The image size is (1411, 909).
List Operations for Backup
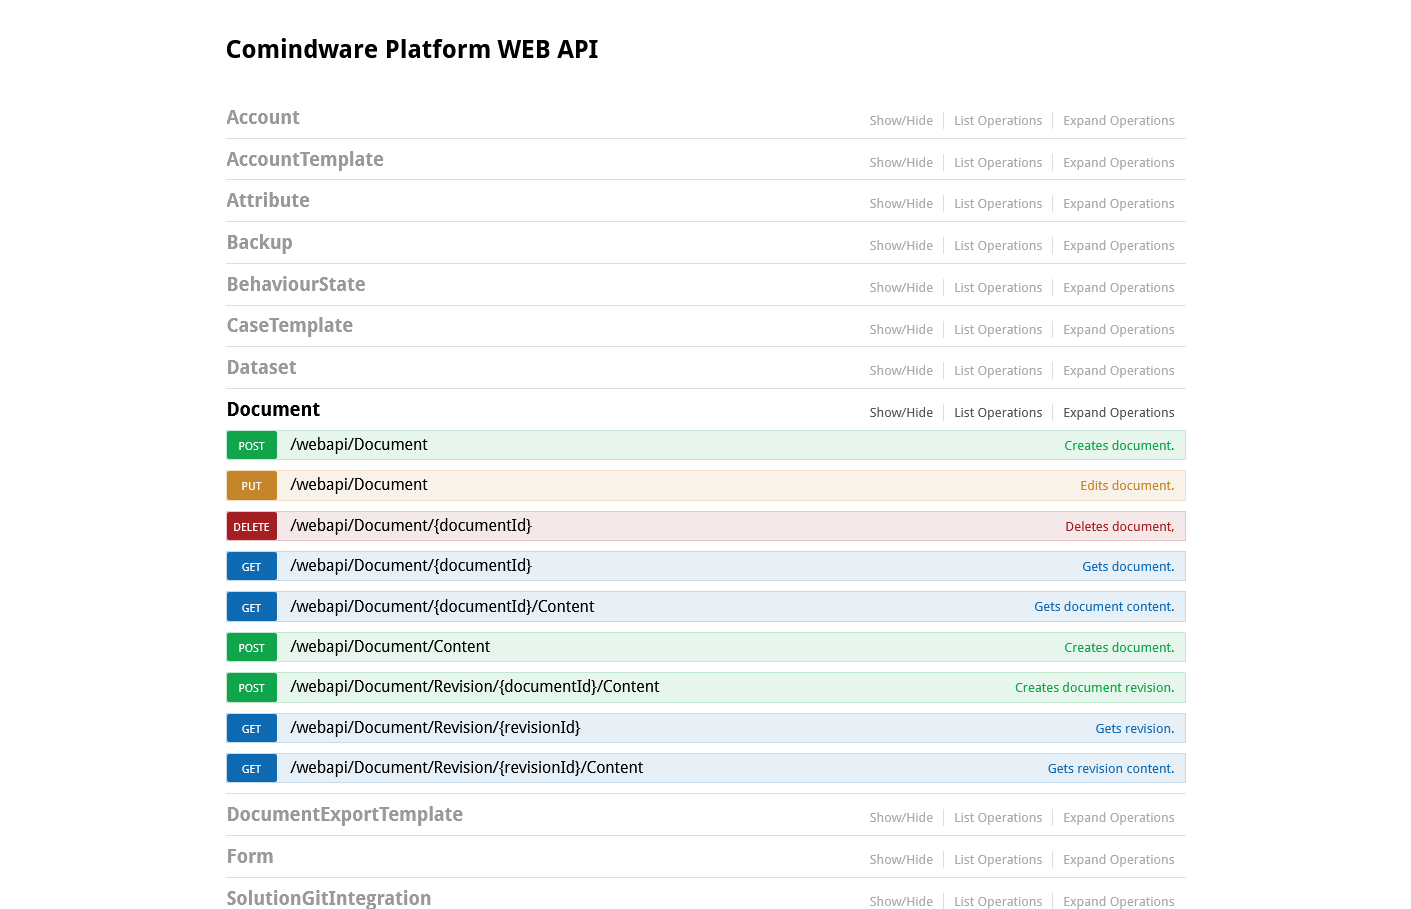pos(998,246)
